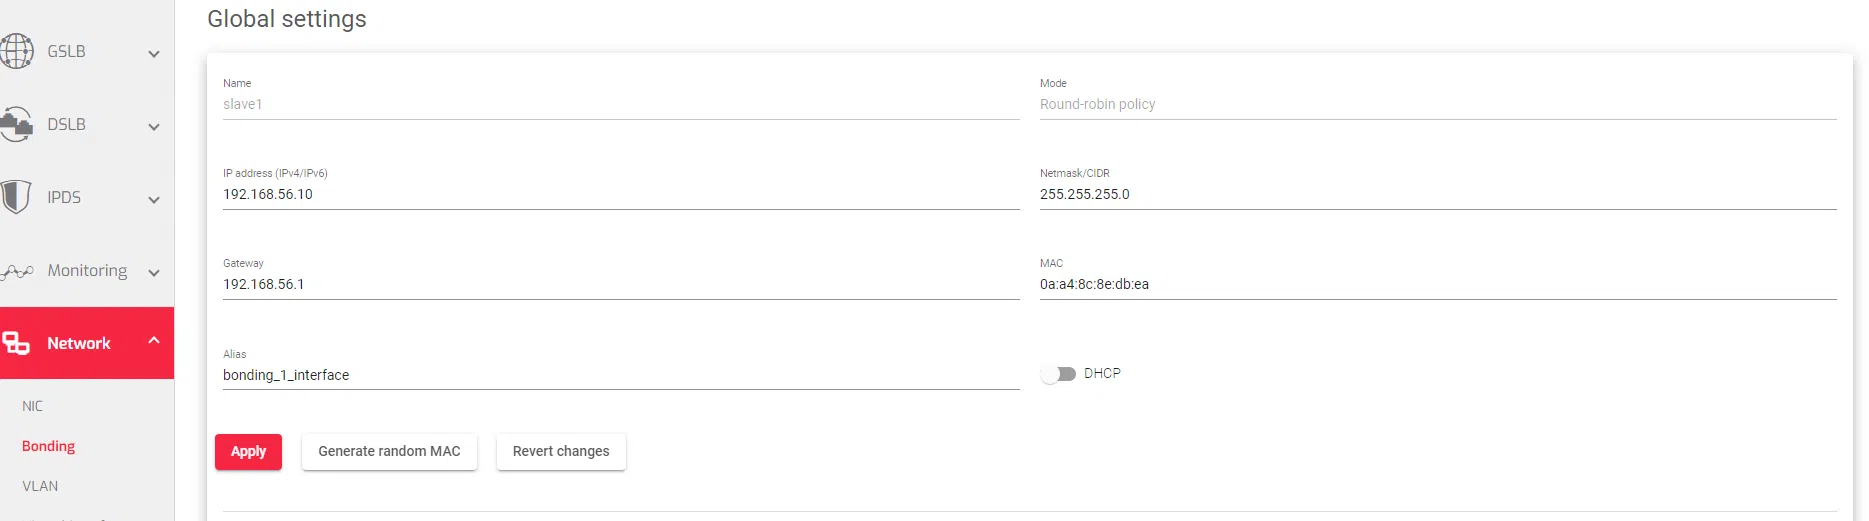Expand the DSLB menu chevron
This screenshot has width=1869, height=521.
click(x=154, y=127)
